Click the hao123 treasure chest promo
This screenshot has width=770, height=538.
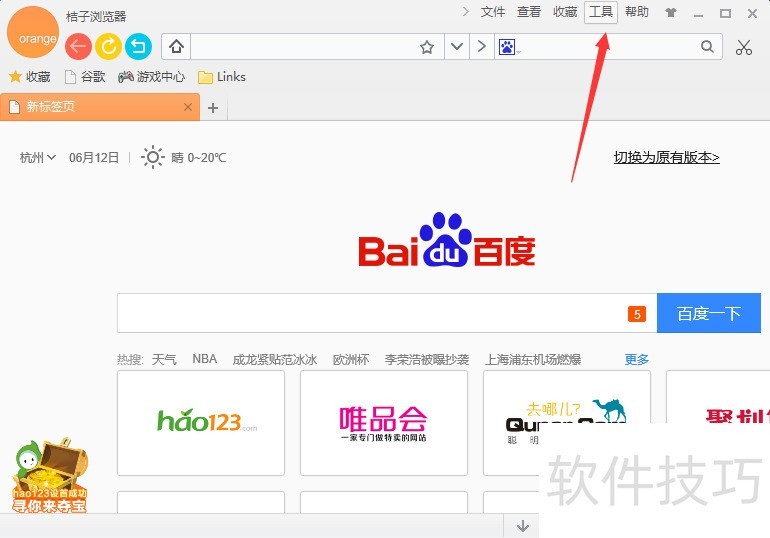pyautogui.click(x=50, y=476)
